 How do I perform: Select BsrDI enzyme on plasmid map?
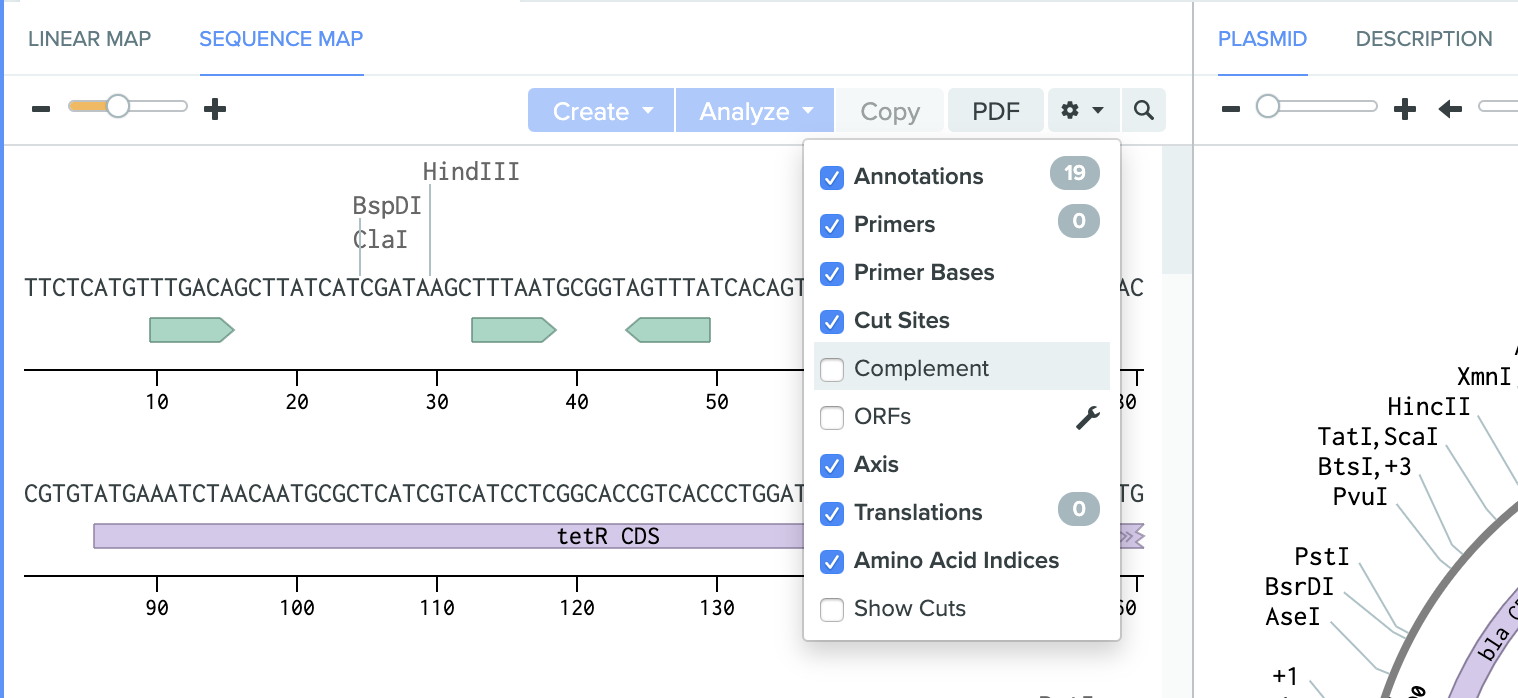(1299, 587)
